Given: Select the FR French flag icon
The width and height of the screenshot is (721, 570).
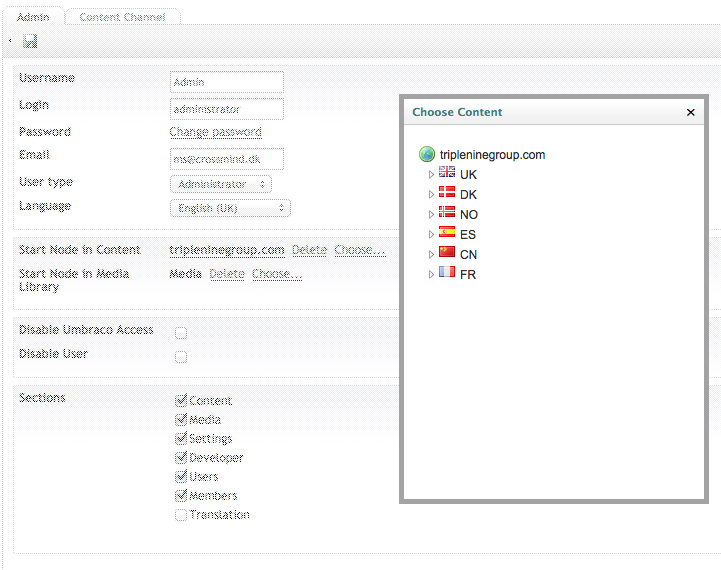Looking at the screenshot, I should (447, 273).
